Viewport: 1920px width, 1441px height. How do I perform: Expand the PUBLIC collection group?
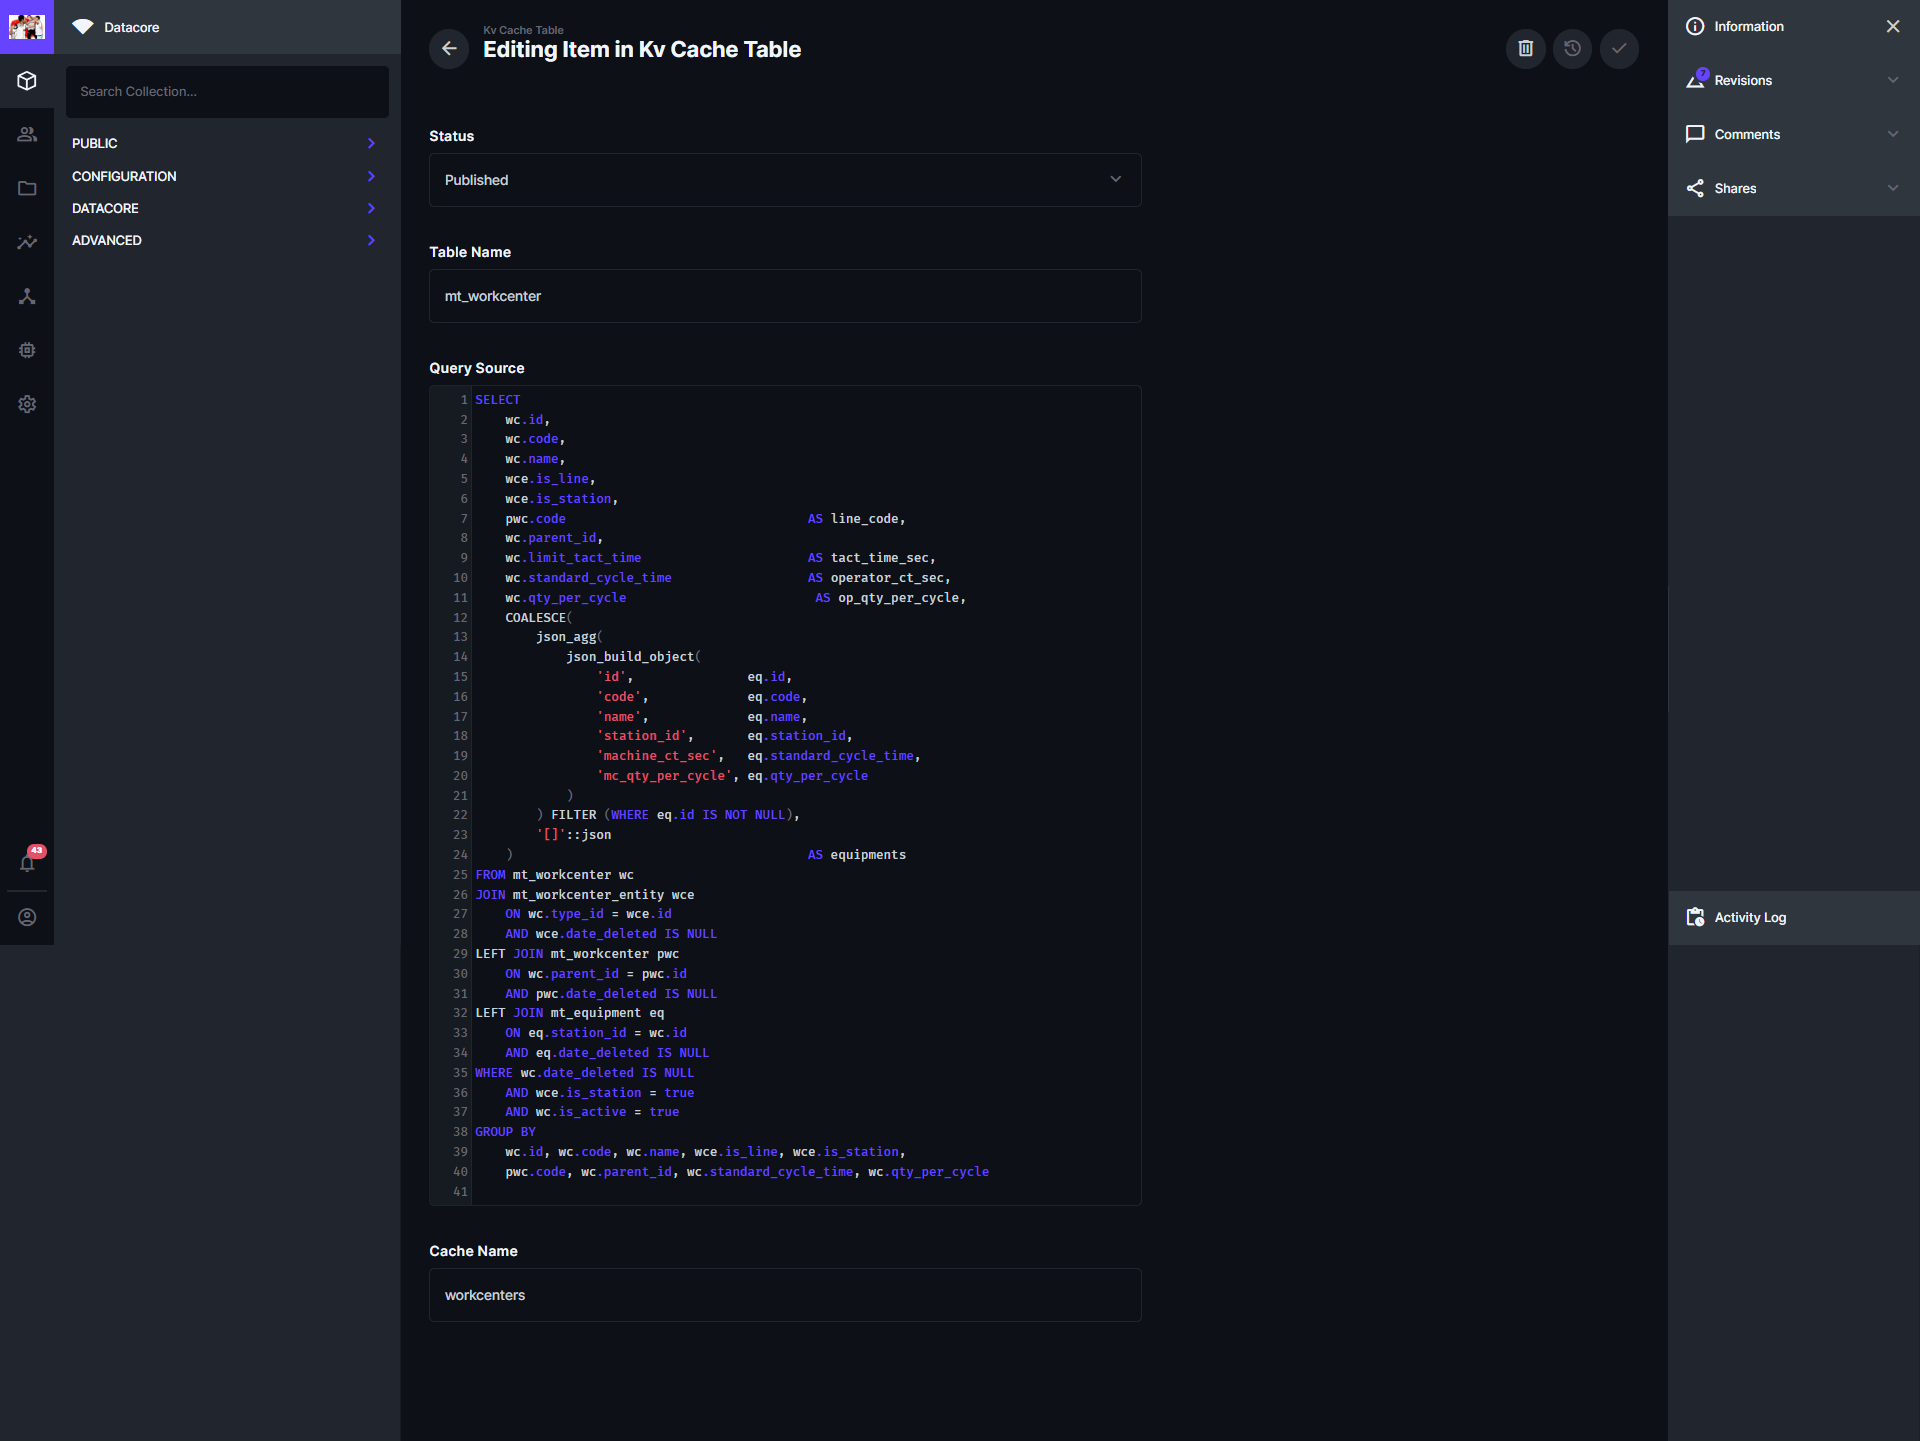coord(227,144)
